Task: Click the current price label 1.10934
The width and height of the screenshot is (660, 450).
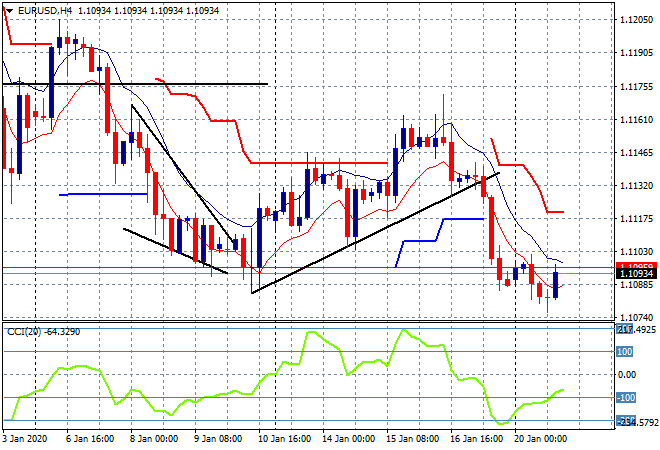Action: tap(636, 274)
